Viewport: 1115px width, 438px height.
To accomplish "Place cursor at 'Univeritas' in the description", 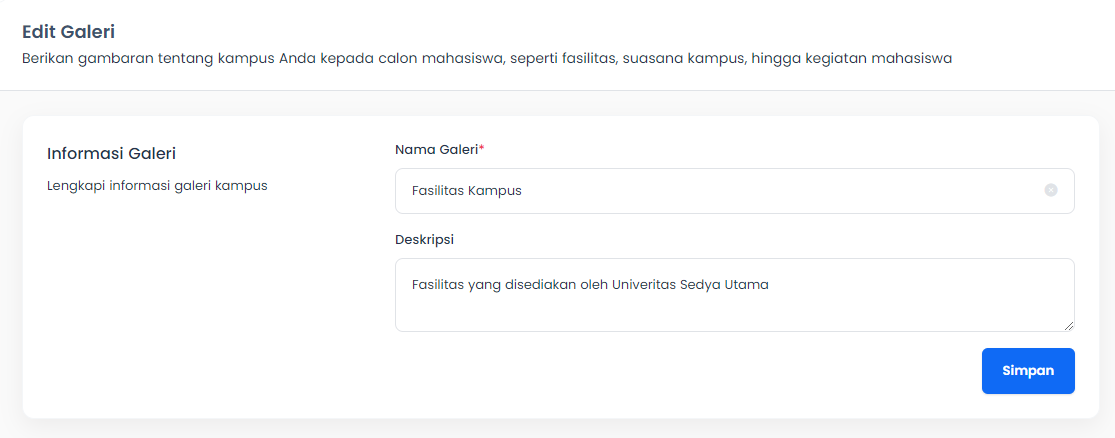I will coord(644,285).
